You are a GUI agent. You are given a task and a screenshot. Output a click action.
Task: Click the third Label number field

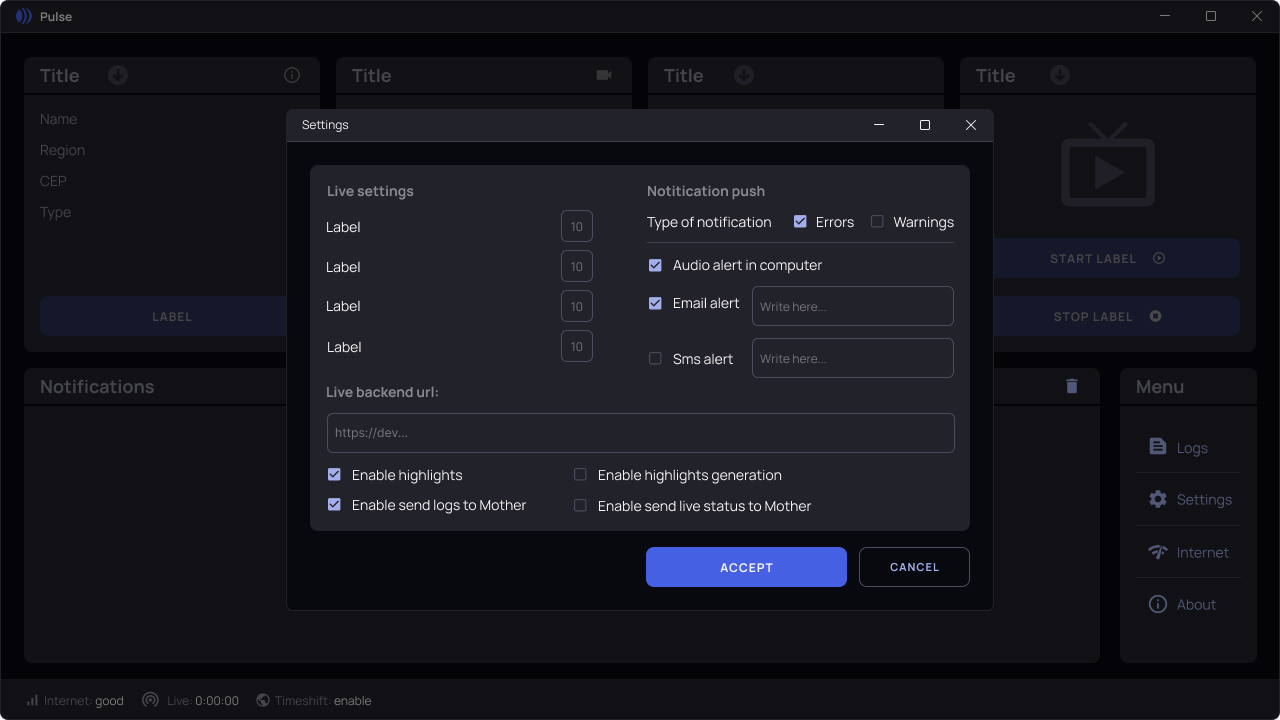pyautogui.click(x=577, y=306)
